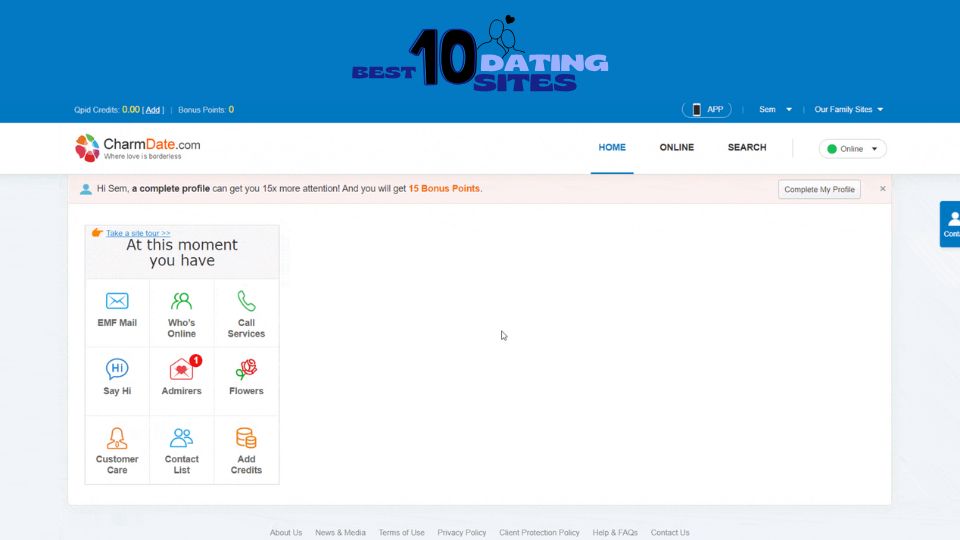Image resolution: width=960 pixels, height=540 pixels.
Task: Open the Online status dropdown
Action: 852,149
